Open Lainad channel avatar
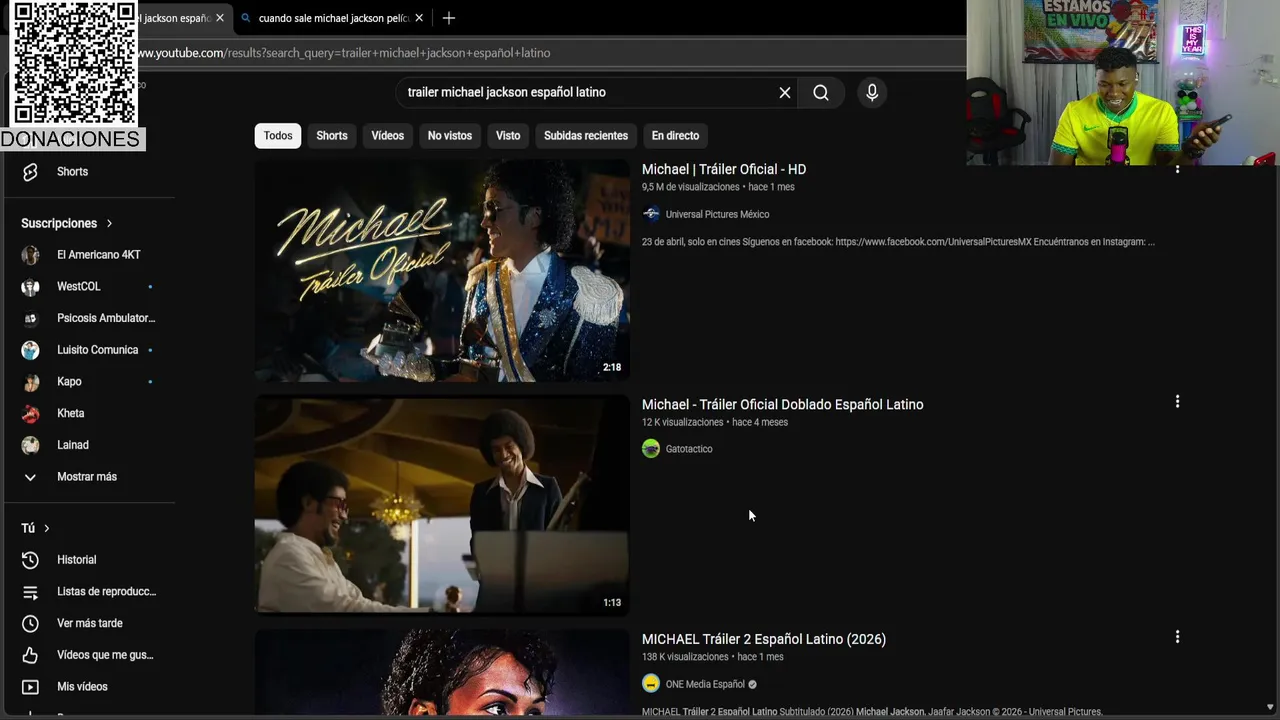Screen dimensions: 1280x720 tap(31, 445)
